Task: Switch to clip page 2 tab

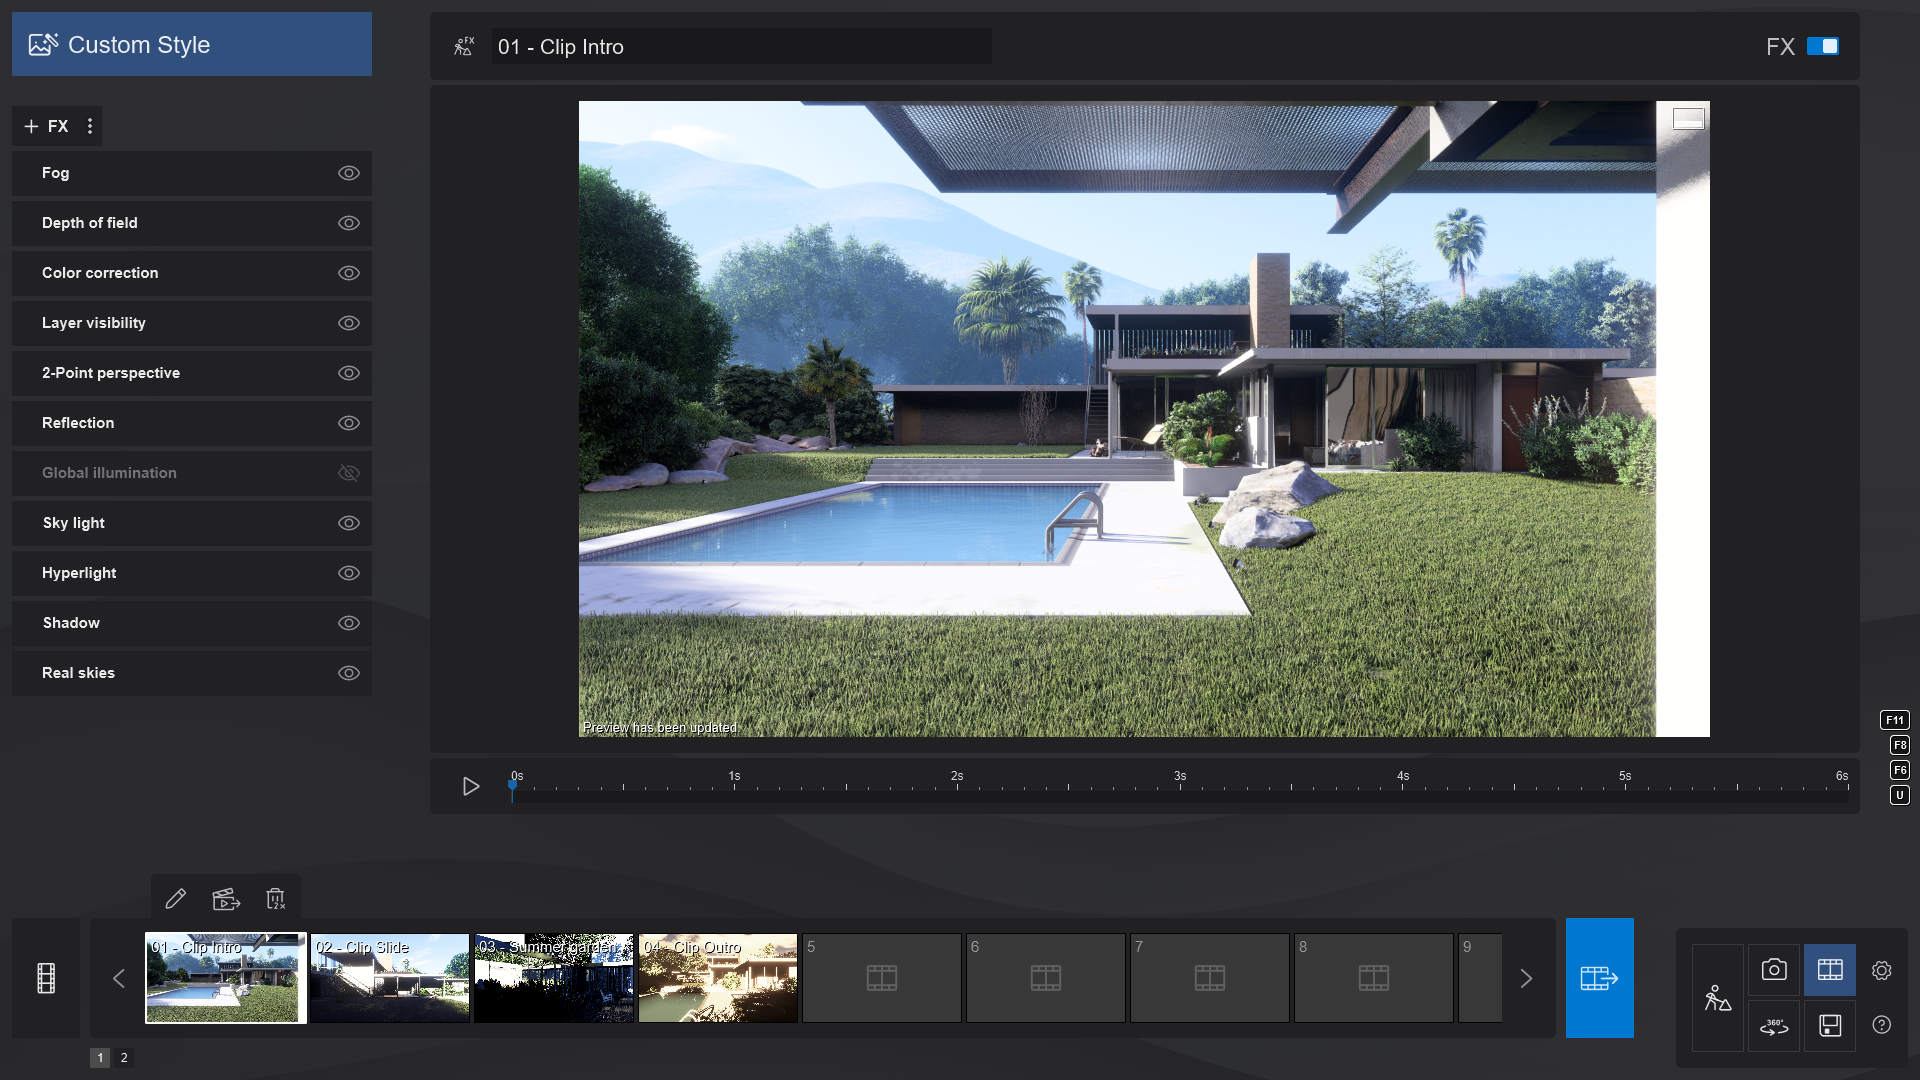Action: 124,1057
